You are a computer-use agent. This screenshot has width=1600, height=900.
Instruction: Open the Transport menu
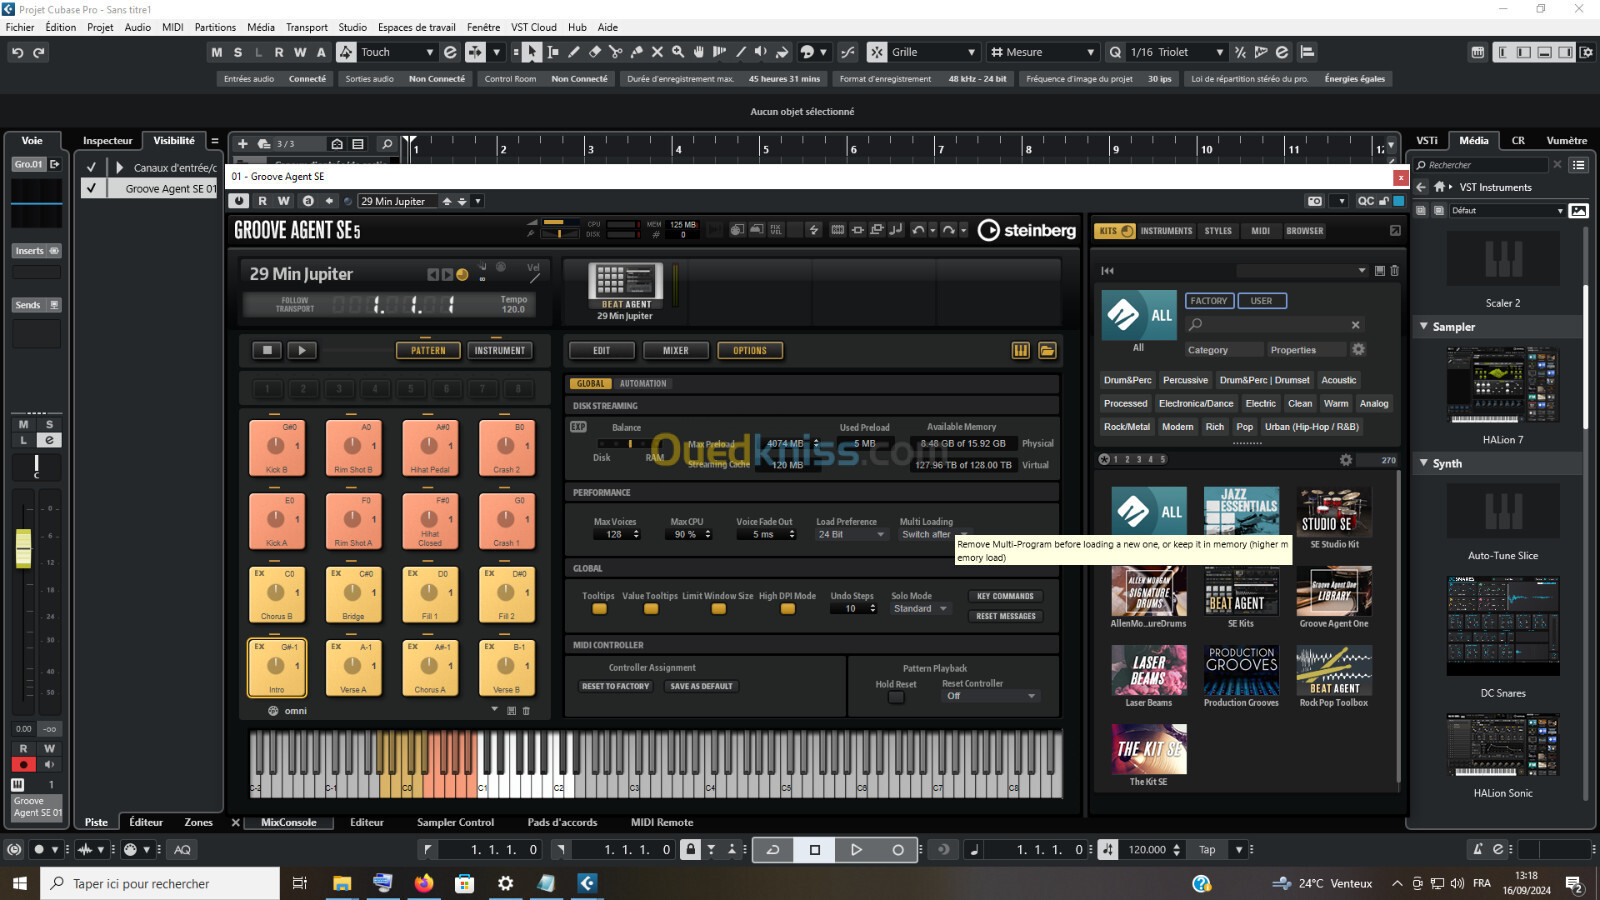[306, 27]
